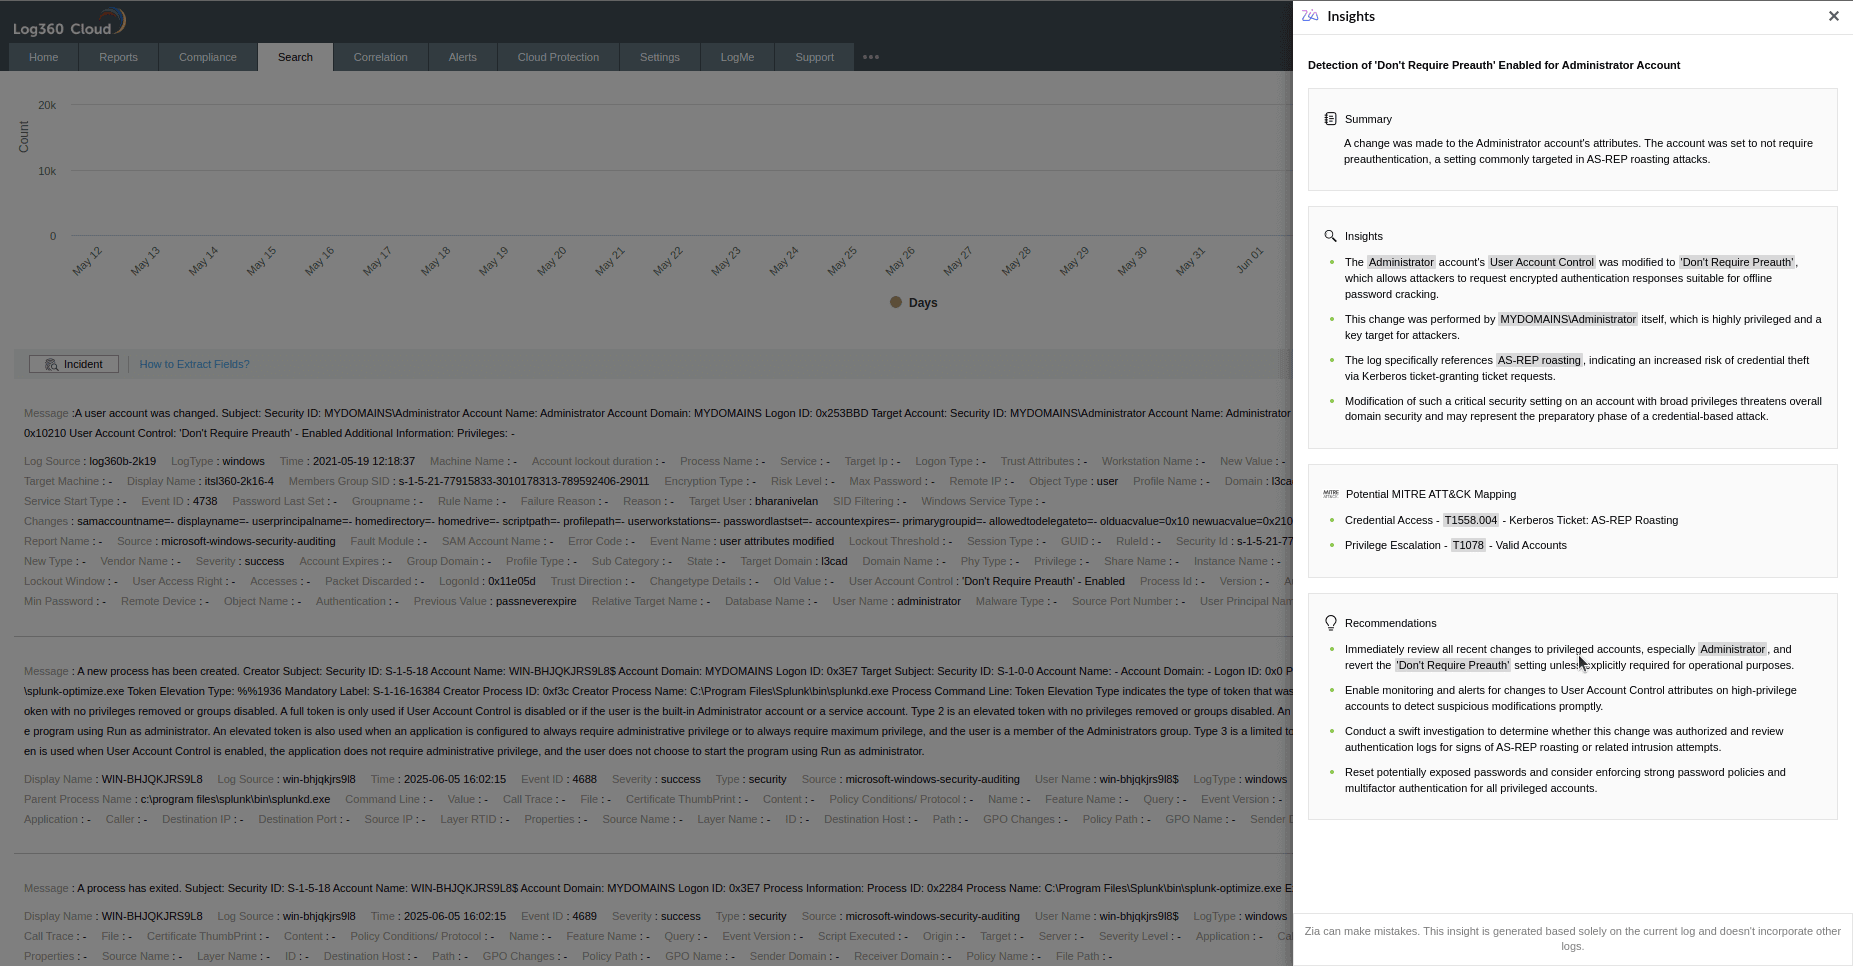The image size is (1853, 966).
Task: Click the Valid Accounts mapping text
Action: (x=1531, y=545)
